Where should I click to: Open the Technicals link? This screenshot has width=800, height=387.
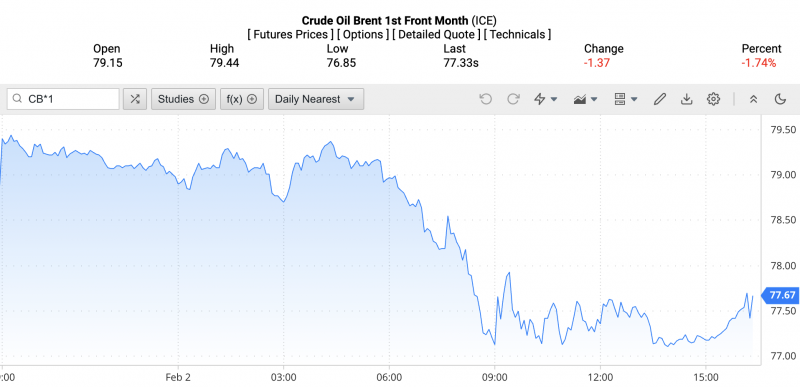click(x=517, y=35)
